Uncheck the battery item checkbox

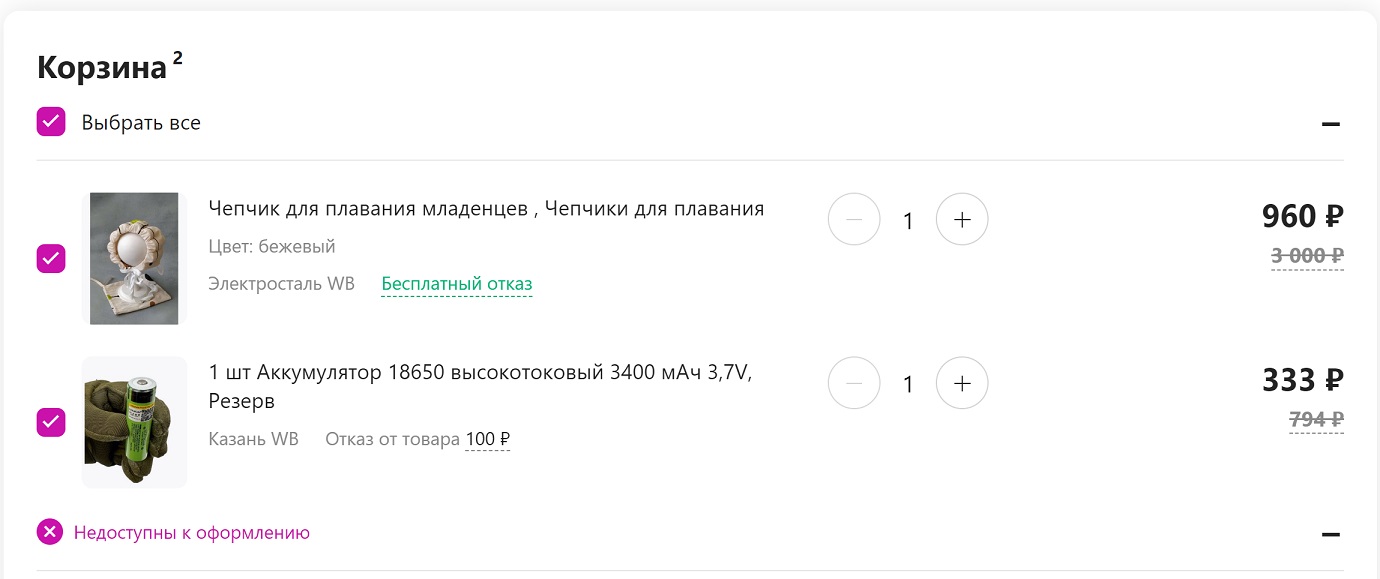point(51,422)
